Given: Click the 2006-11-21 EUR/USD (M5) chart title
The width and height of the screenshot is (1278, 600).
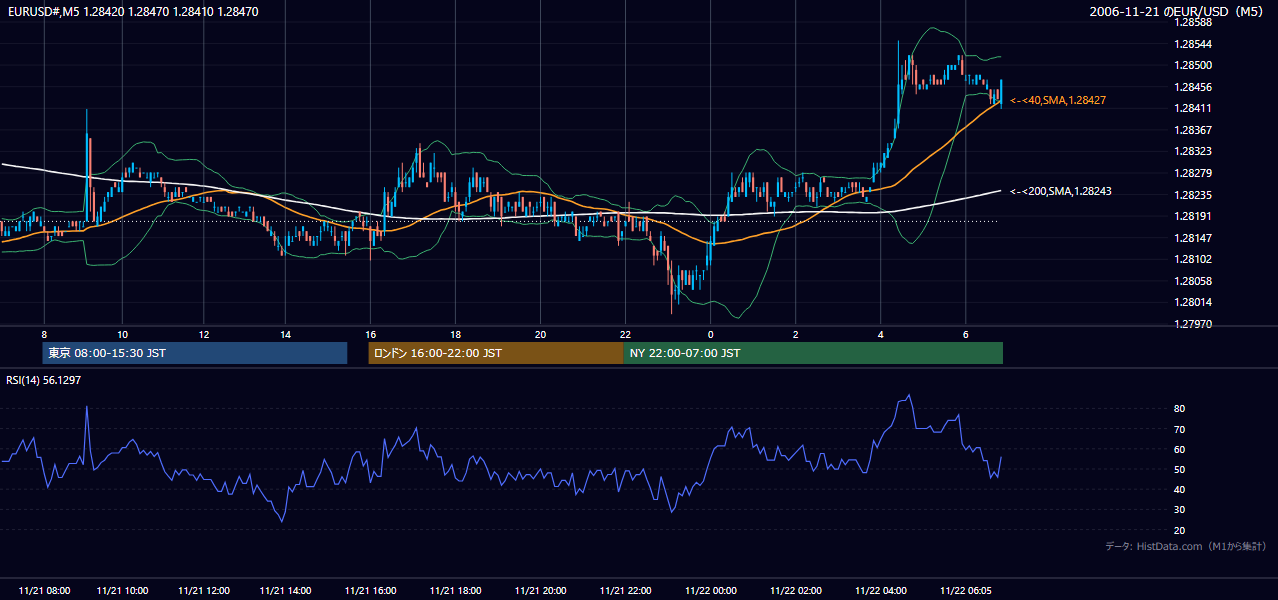Looking at the screenshot, I should tap(1178, 12).
